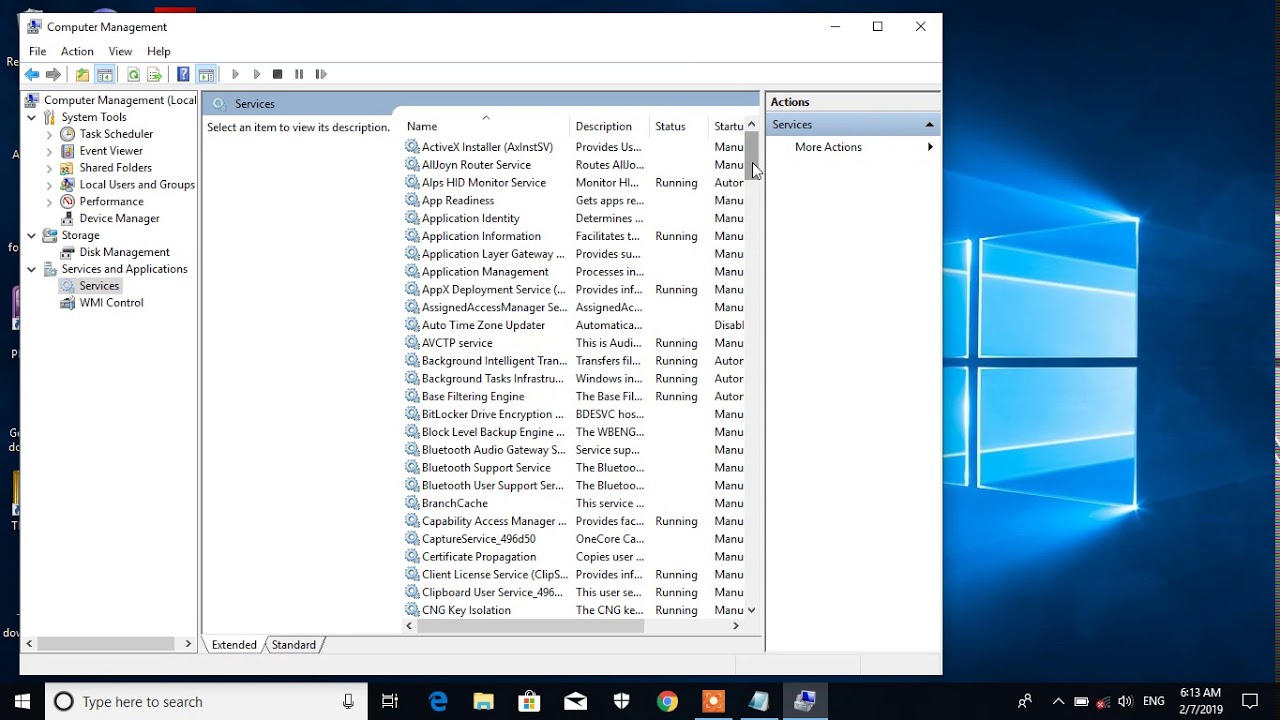
Task: Sort by the Description column header
Action: click(610, 126)
